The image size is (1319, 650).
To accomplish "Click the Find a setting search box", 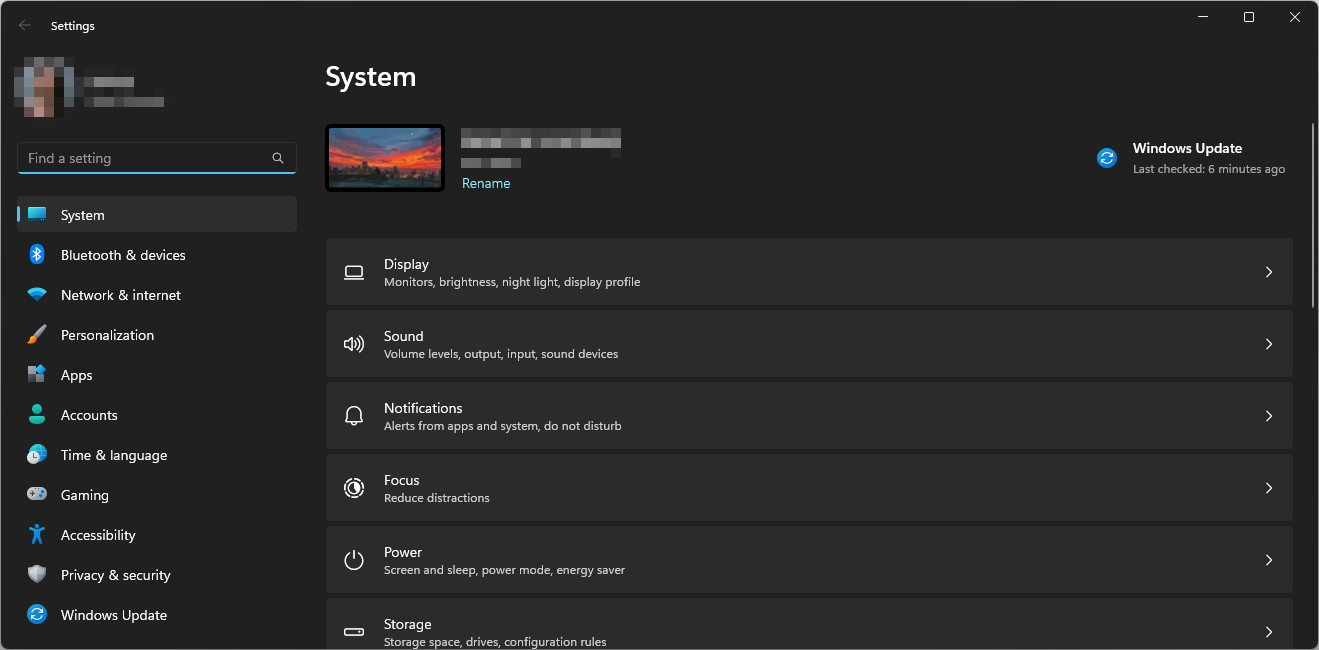I will coord(145,158).
